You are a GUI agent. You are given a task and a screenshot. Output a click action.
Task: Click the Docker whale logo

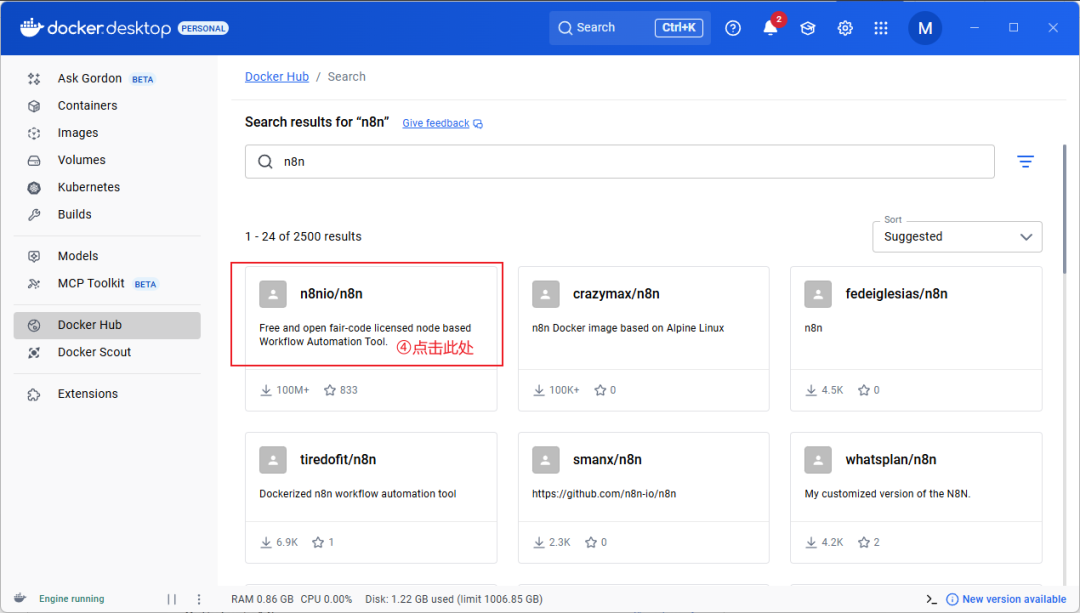(x=32, y=28)
